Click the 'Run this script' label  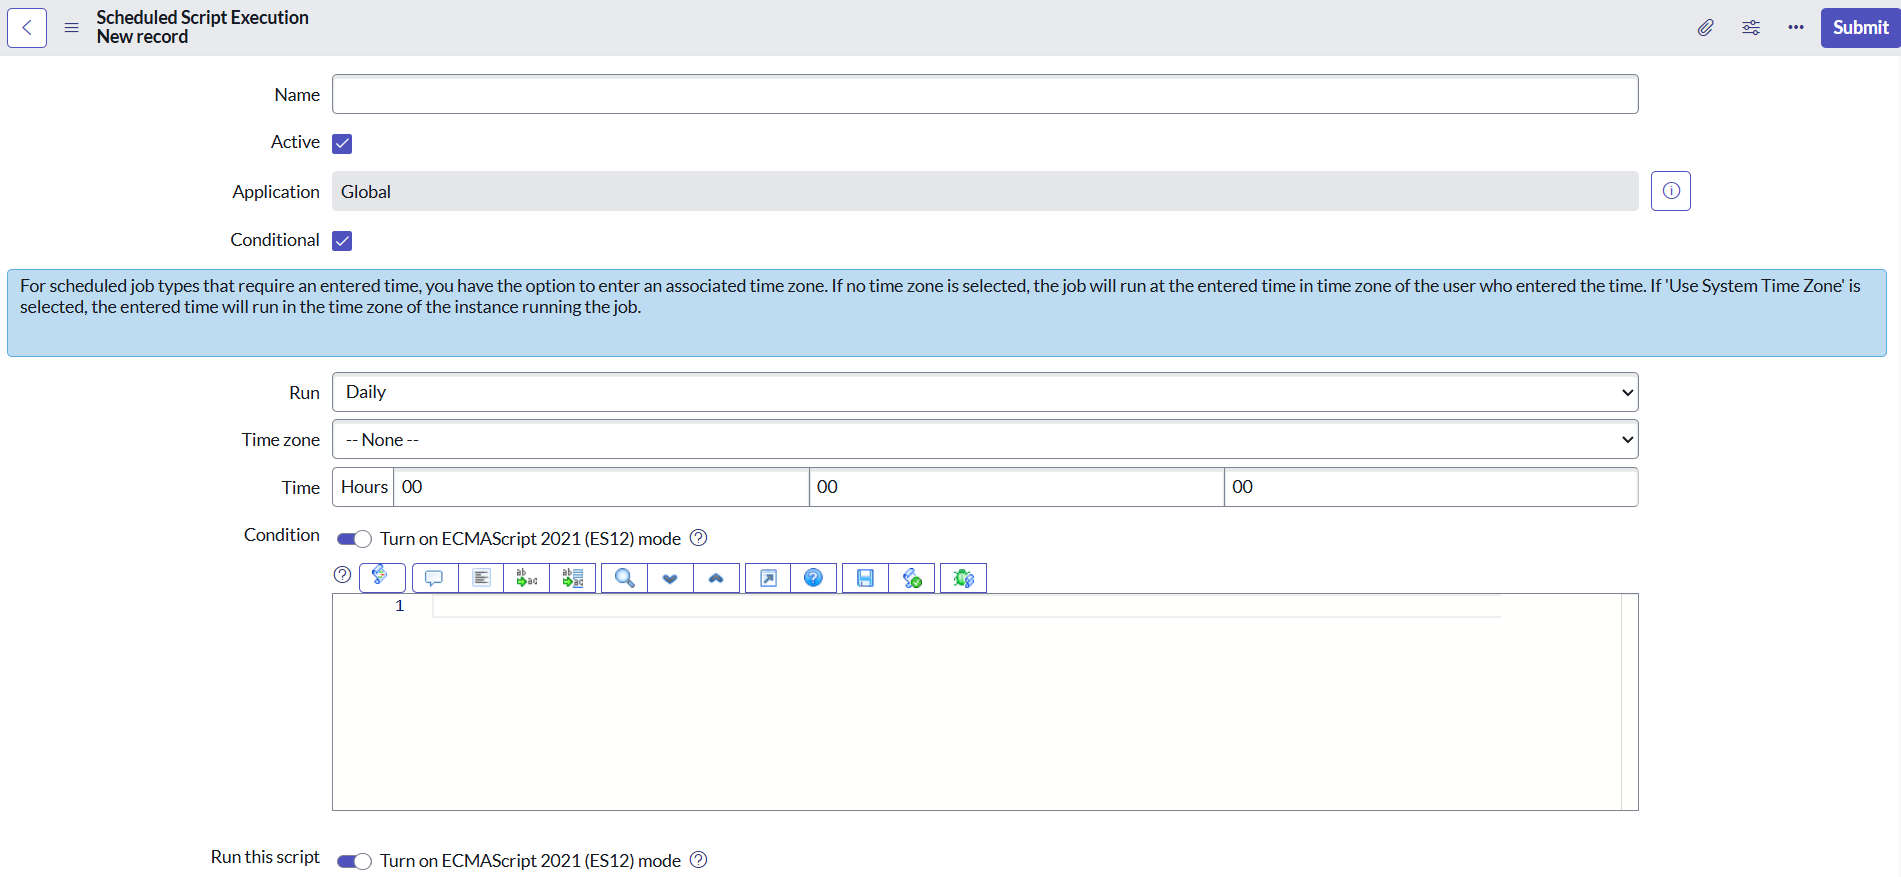tap(265, 857)
